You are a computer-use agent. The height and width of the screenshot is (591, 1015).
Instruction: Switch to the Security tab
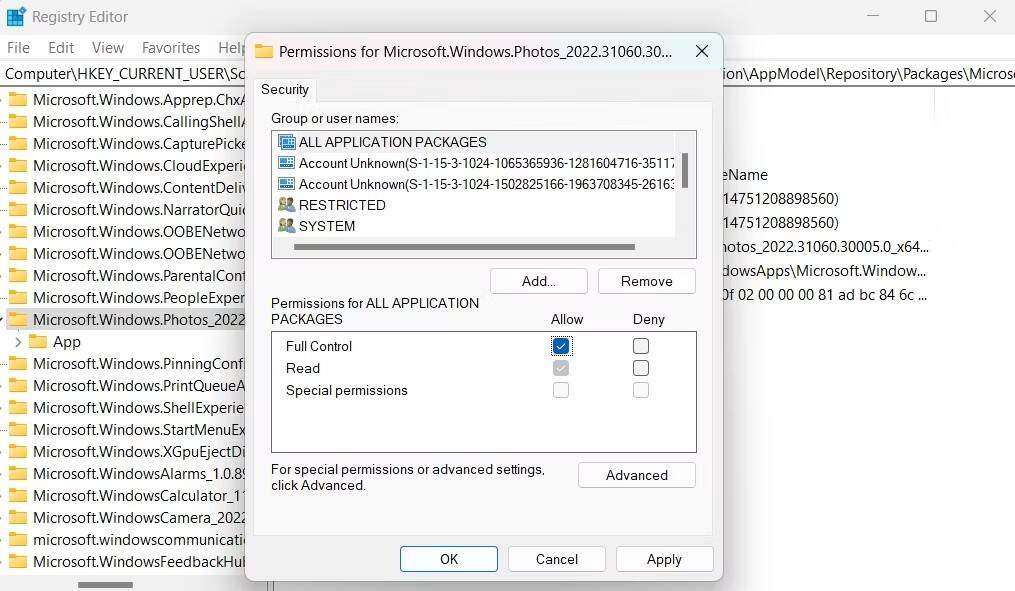[x=284, y=90]
